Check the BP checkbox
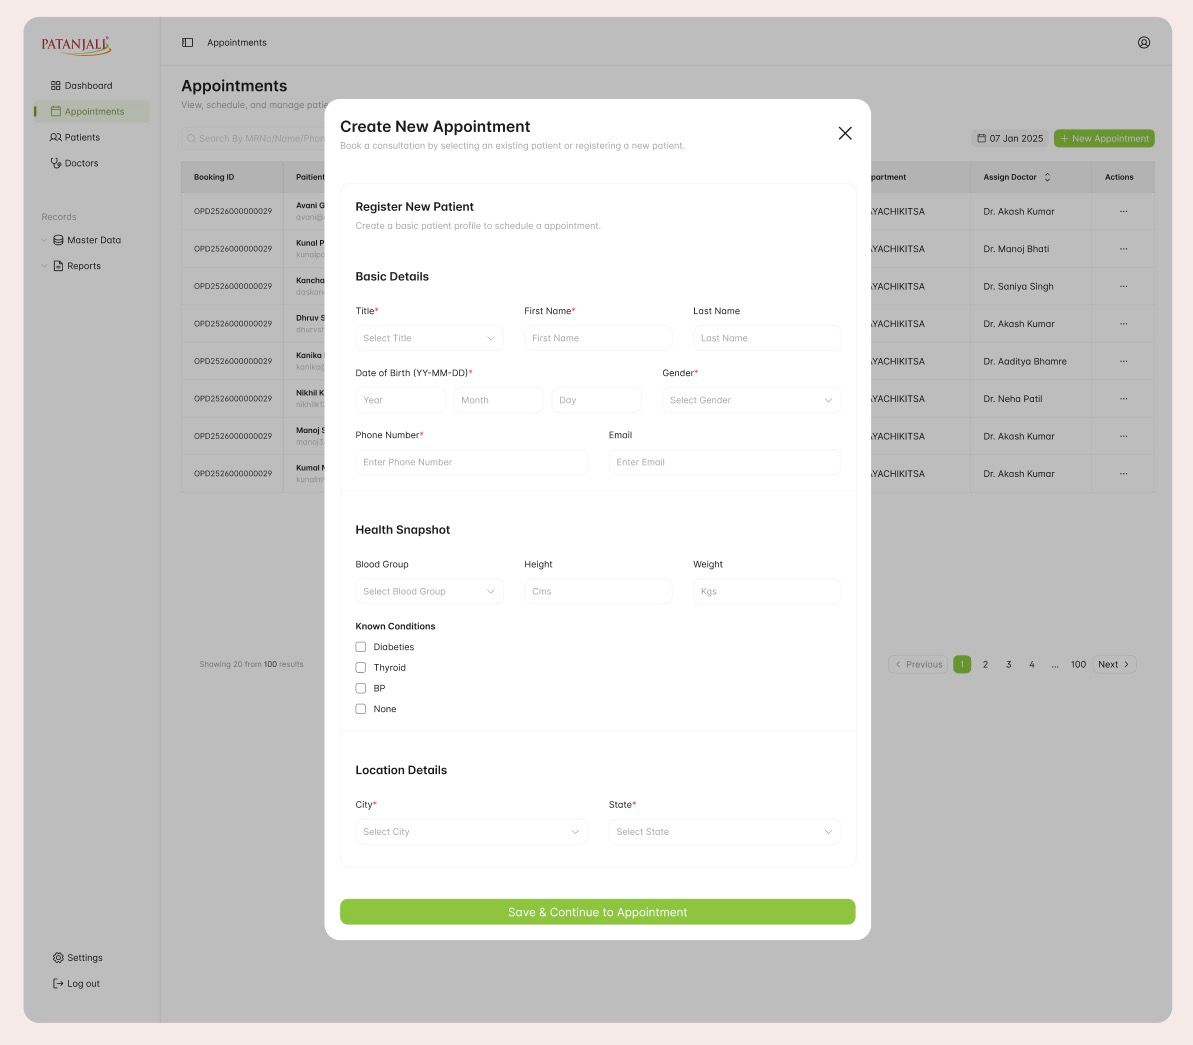Image resolution: width=1193 pixels, height=1045 pixels. click(361, 688)
